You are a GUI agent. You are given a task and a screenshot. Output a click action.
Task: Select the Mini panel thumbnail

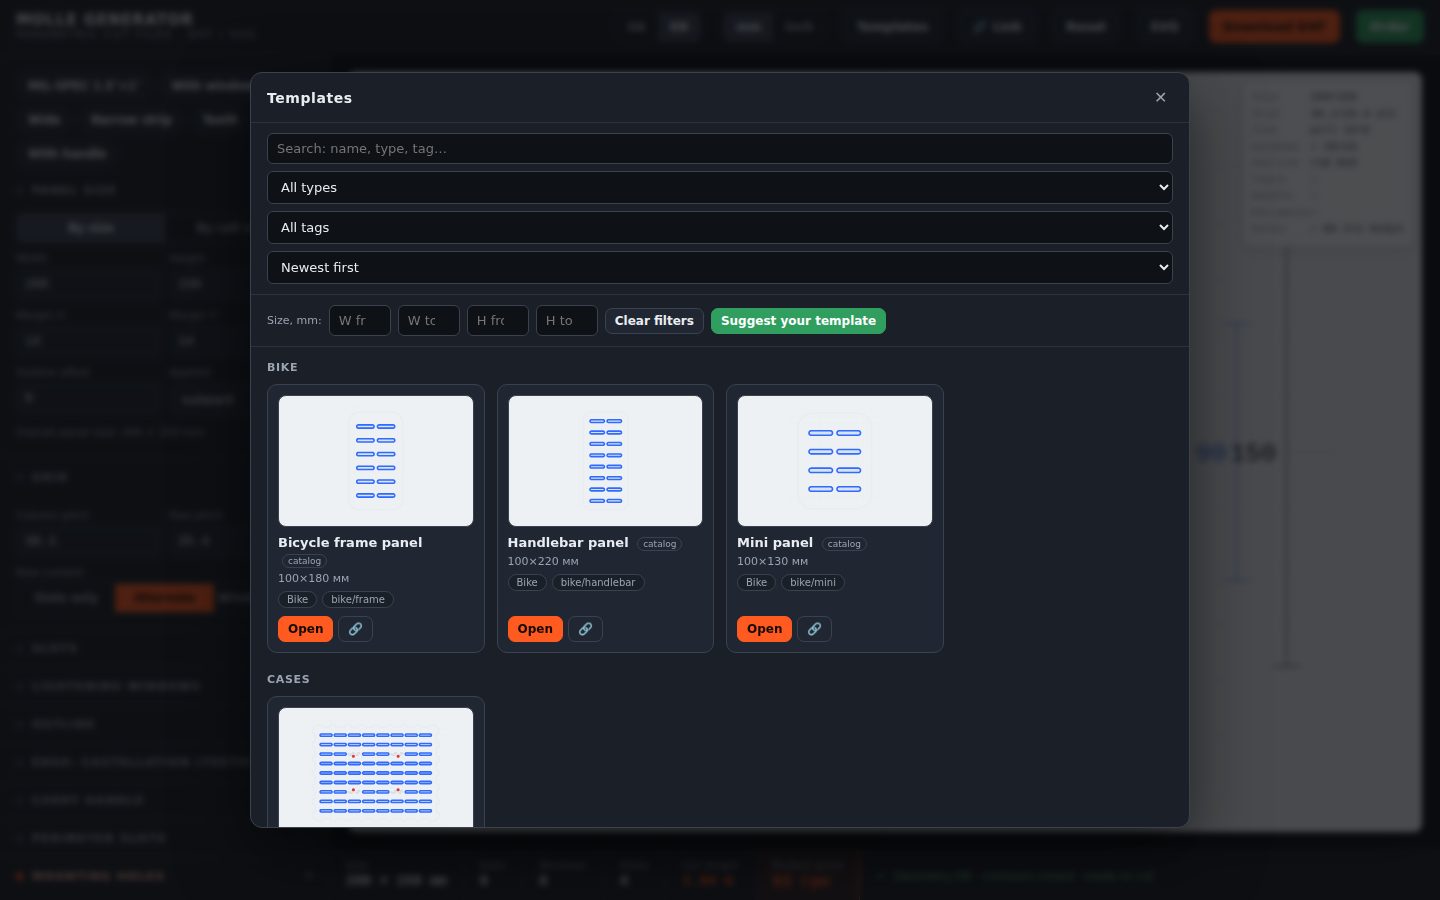pyautogui.click(x=835, y=461)
